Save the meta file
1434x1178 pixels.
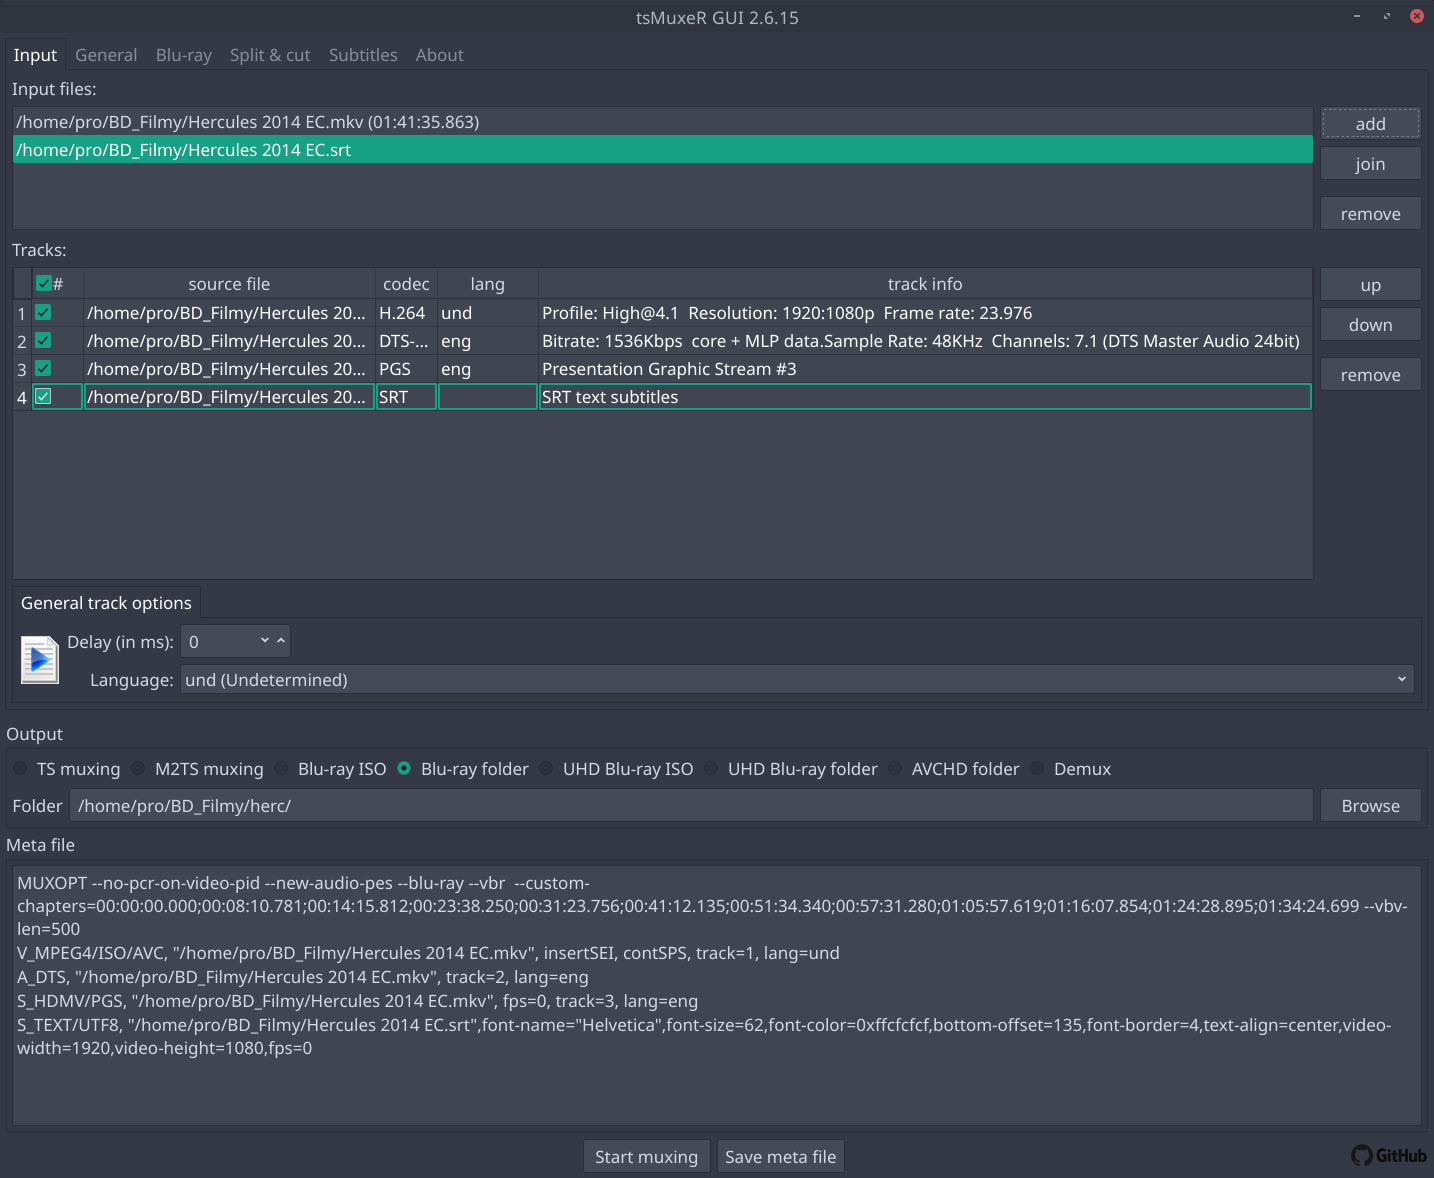[x=780, y=1156]
